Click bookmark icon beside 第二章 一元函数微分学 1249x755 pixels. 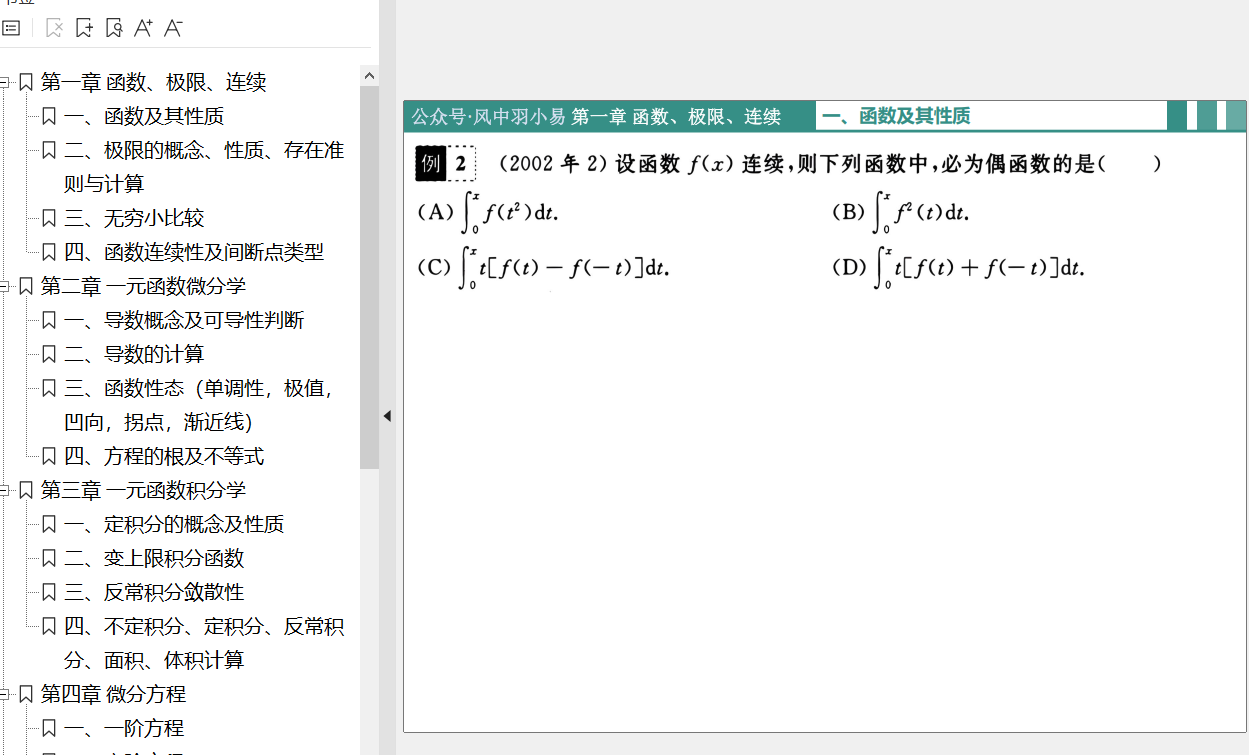(26, 287)
